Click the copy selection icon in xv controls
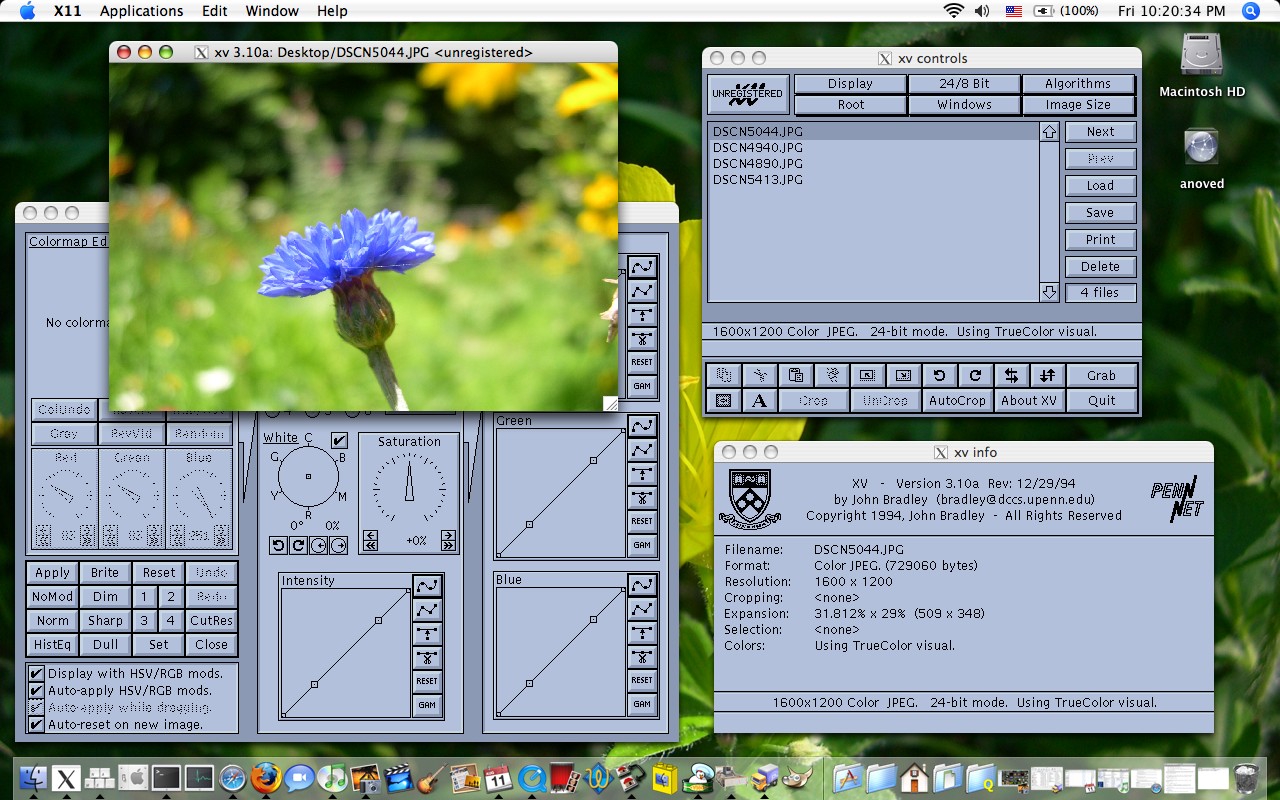This screenshot has height=800, width=1280. (x=723, y=375)
